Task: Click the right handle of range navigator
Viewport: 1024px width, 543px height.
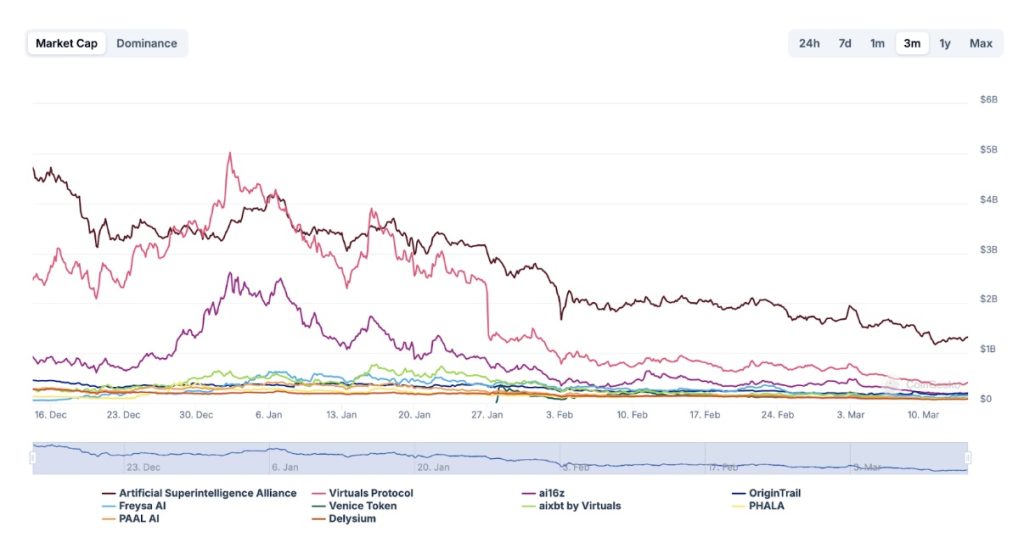Action: 968,458
